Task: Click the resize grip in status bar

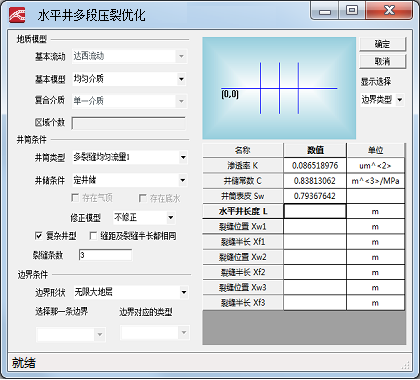Action: 405,365
